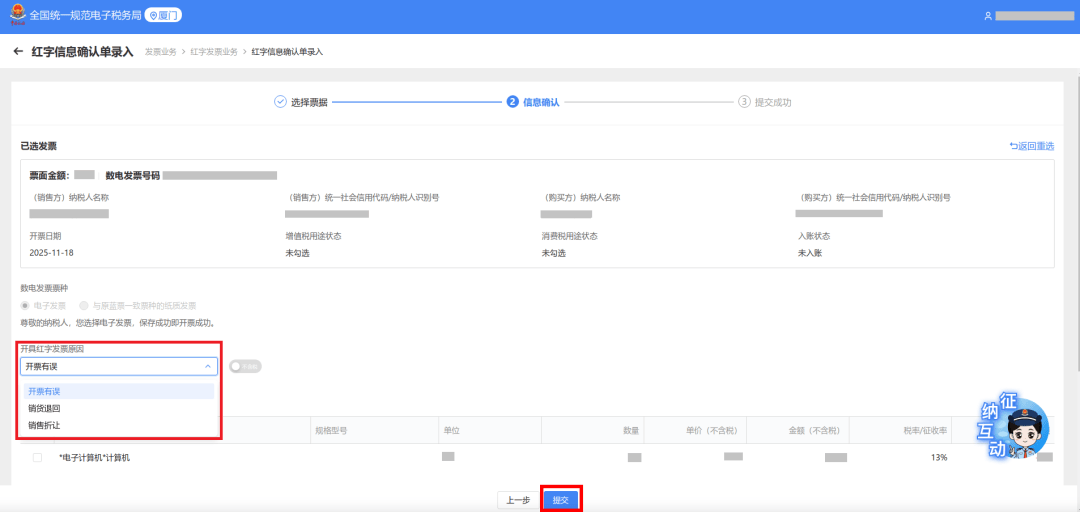Select the paper invoice radio option
1080x512 pixels.
tap(84, 305)
